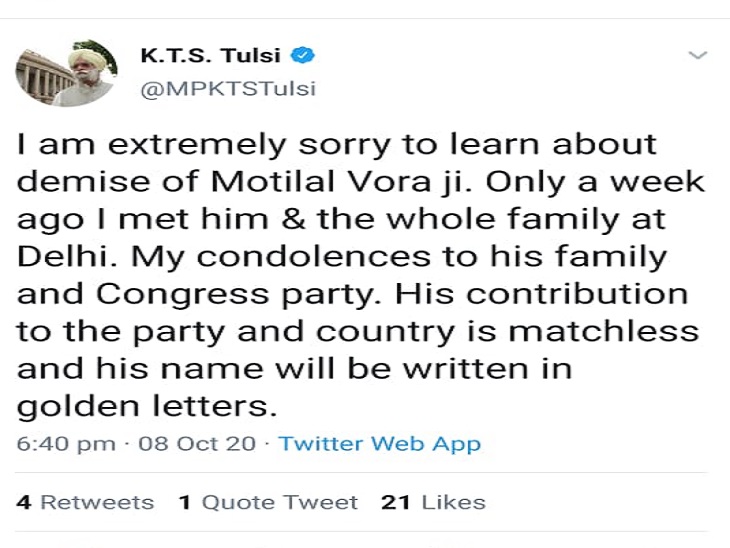Open the 21 Likes list
The width and height of the screenshot is (730, 548).
[x=433, y=502]
